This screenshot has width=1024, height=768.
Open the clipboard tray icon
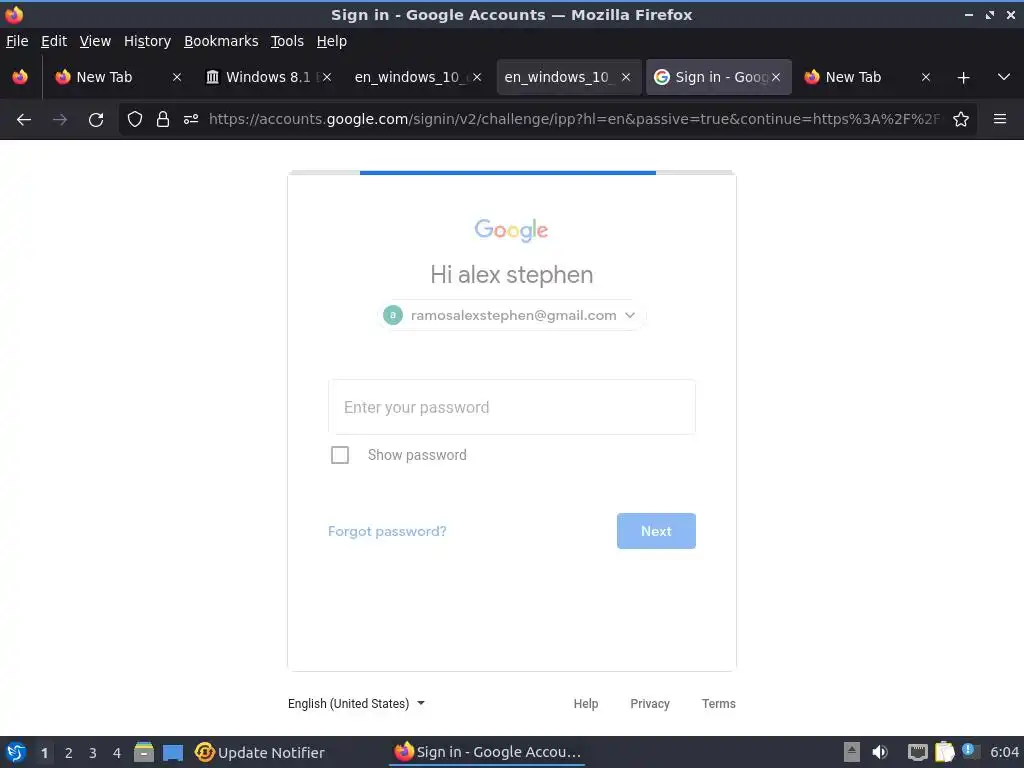pos(944,752)
